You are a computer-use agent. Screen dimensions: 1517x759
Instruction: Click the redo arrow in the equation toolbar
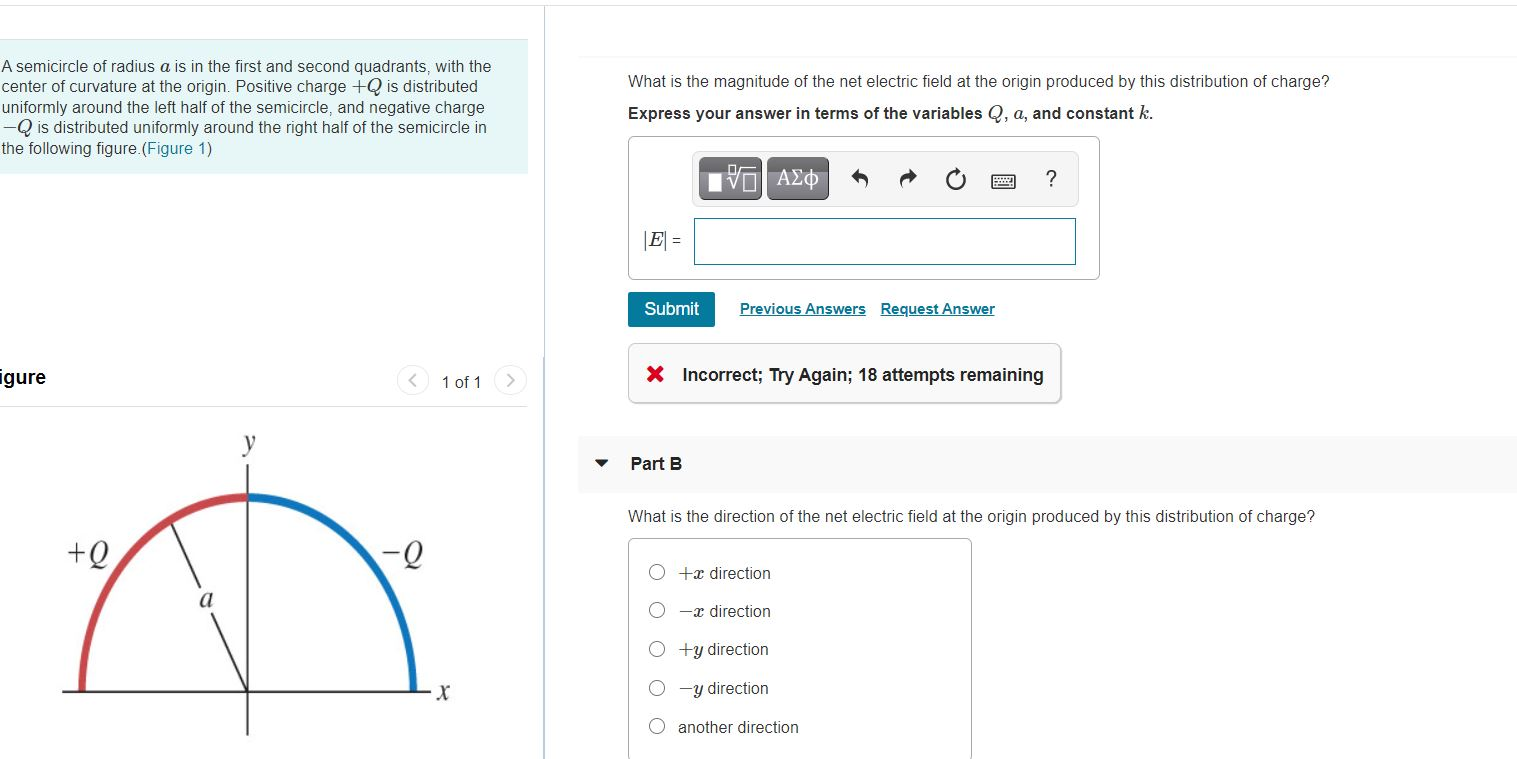906,178
